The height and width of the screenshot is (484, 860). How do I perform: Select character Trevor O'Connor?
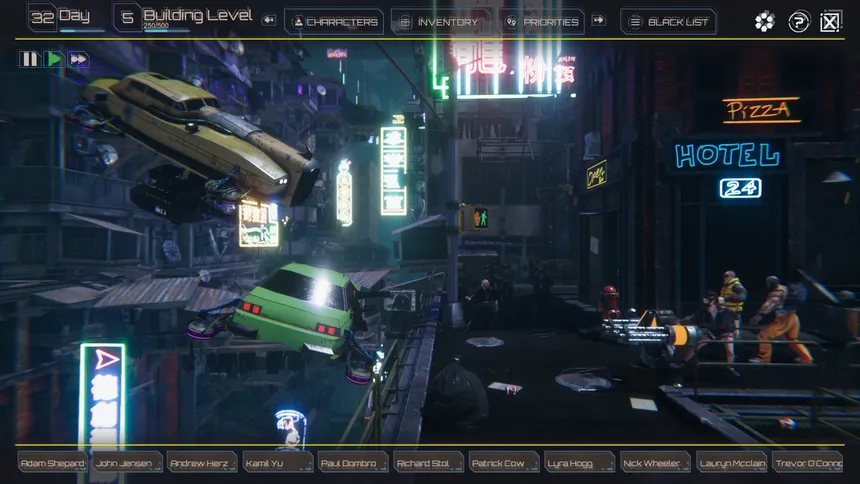[x=807, y=463]
